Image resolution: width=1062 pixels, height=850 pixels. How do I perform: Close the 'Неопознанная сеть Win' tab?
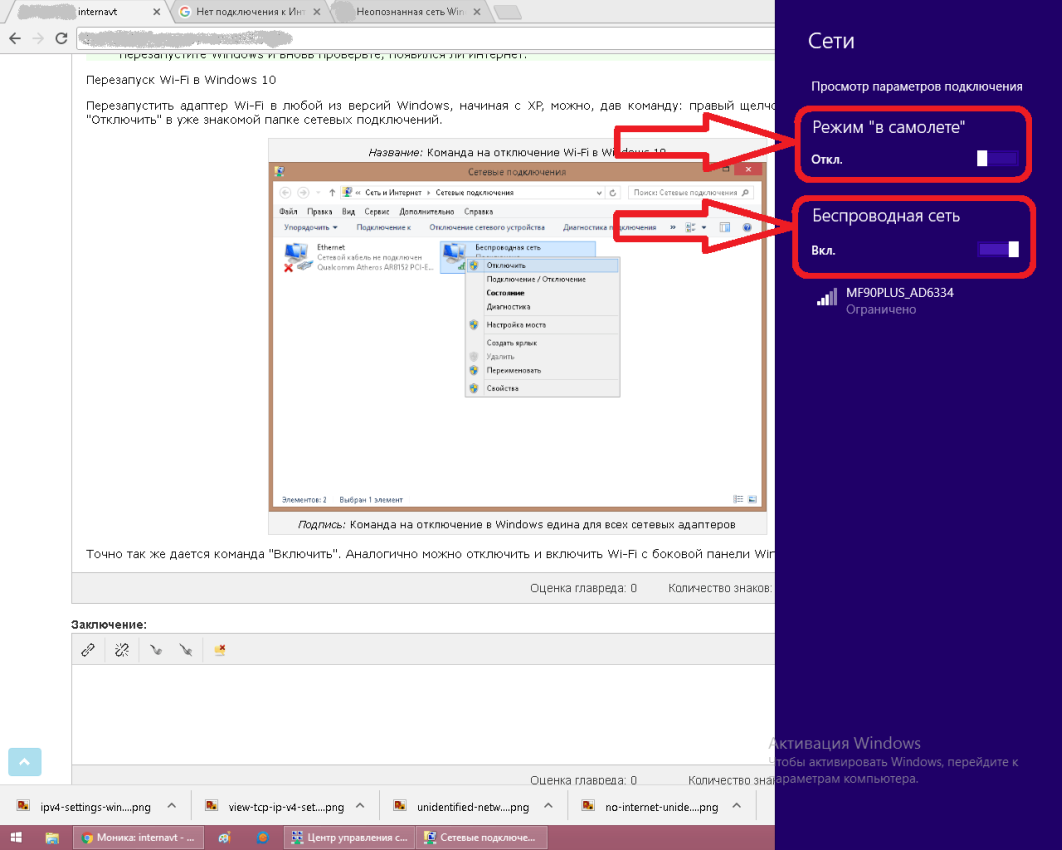(x=477, y=12)
